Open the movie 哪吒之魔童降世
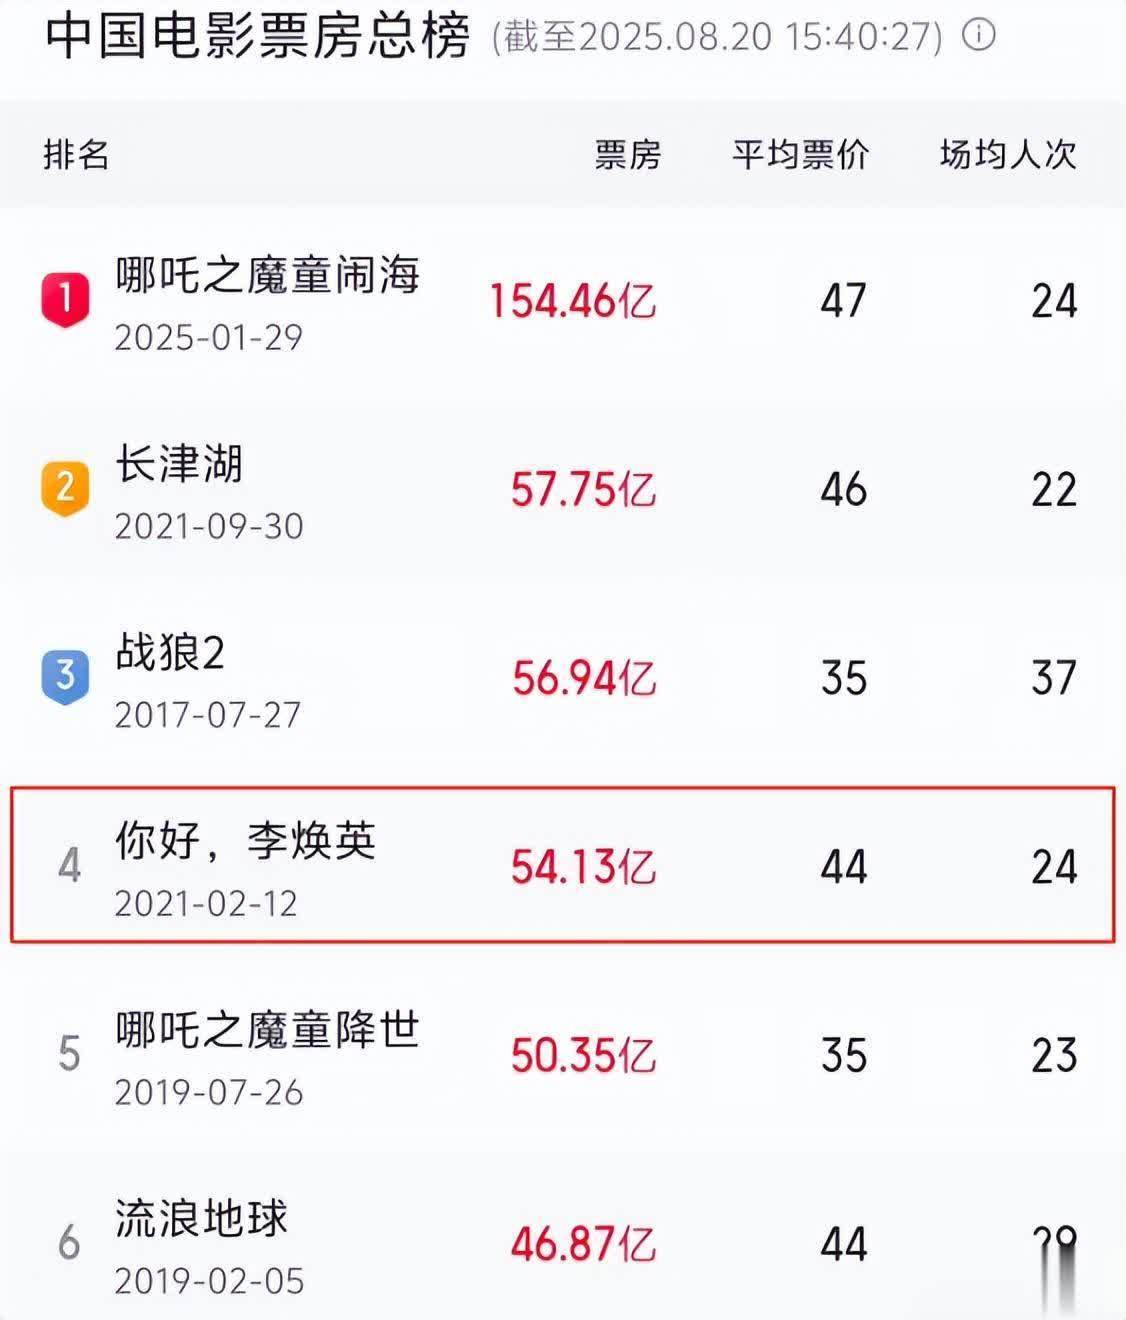1126x1320 pixels. tap(267, 1030)
